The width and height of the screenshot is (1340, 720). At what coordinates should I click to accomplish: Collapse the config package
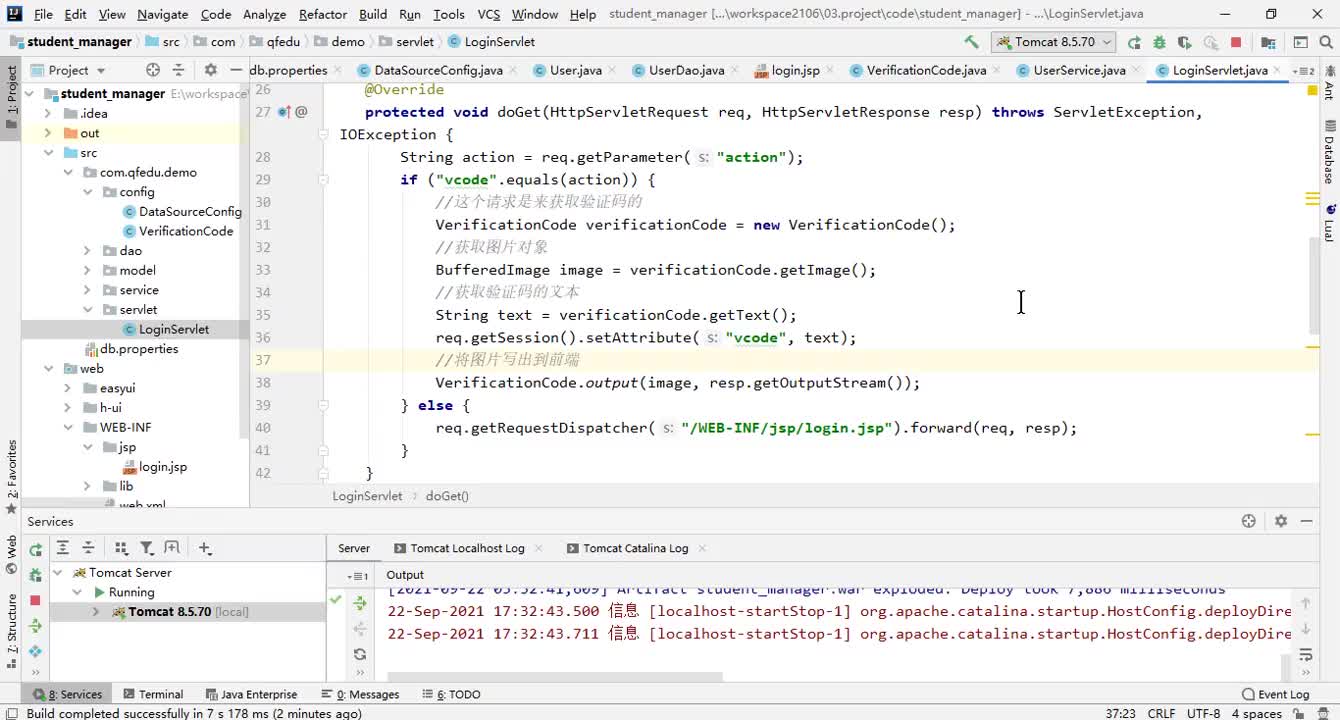click(x=87, y=192)
